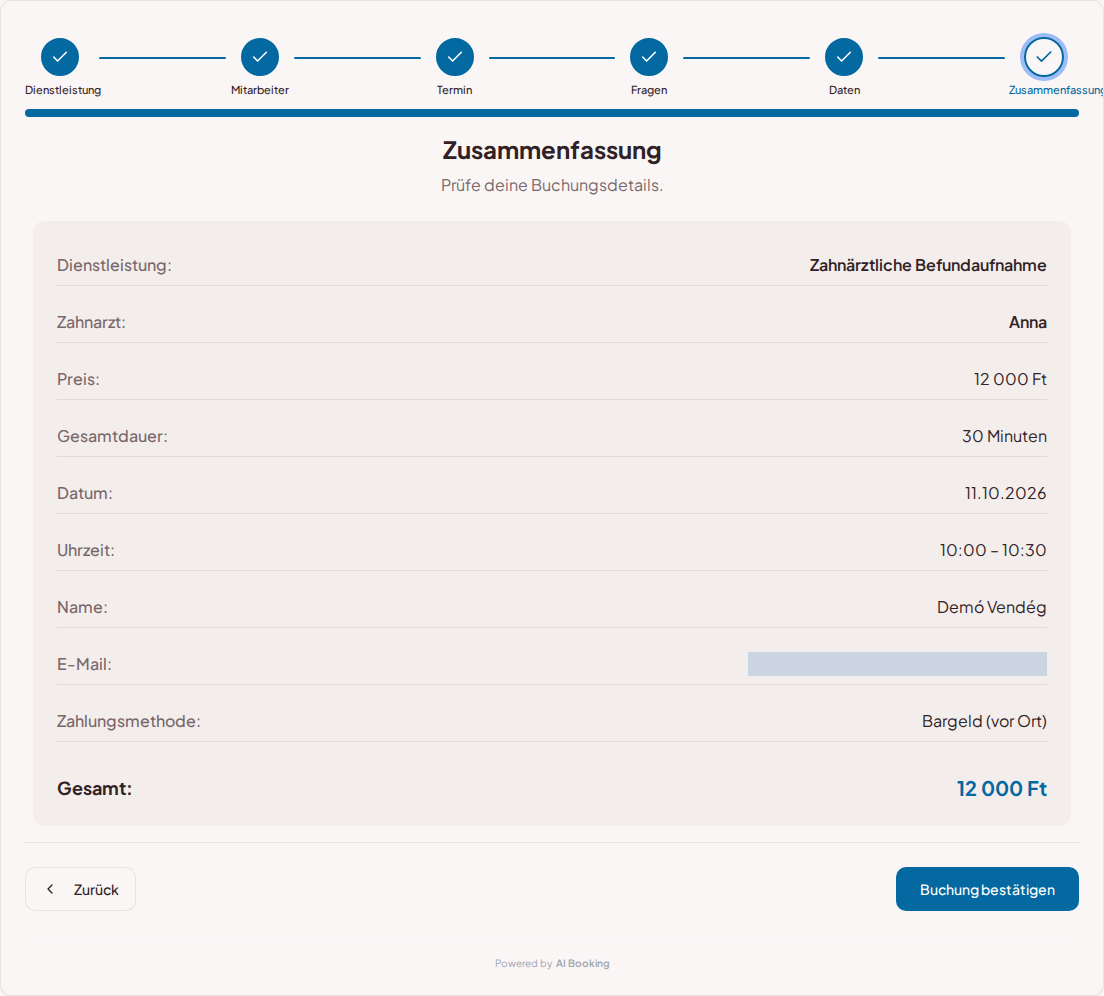The width and height of the screenshot is (1104, 996).
Task: Go back with the Zurück button
Action: point(80,889)
